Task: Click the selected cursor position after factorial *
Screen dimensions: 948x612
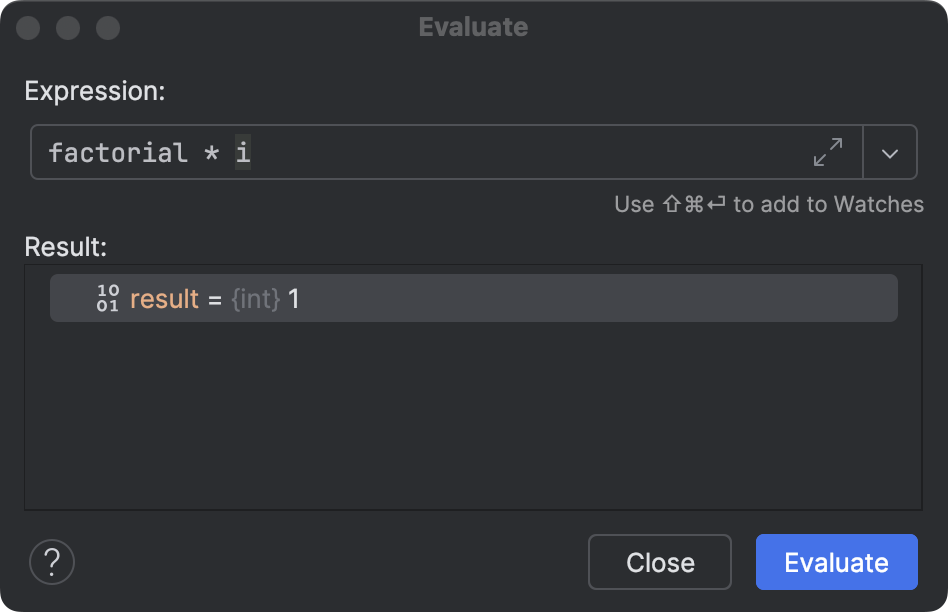Action: pos(243,152)
